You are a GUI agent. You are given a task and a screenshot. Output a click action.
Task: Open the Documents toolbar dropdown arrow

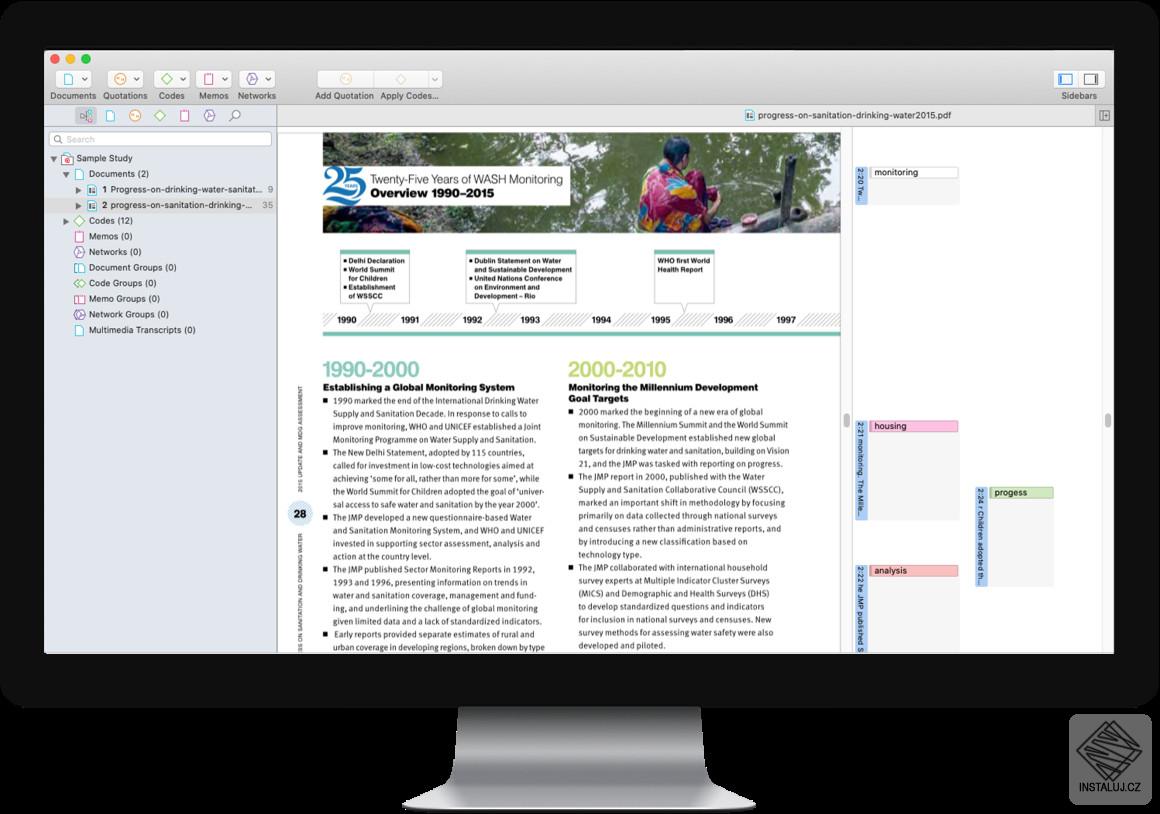tap(85, 79)
